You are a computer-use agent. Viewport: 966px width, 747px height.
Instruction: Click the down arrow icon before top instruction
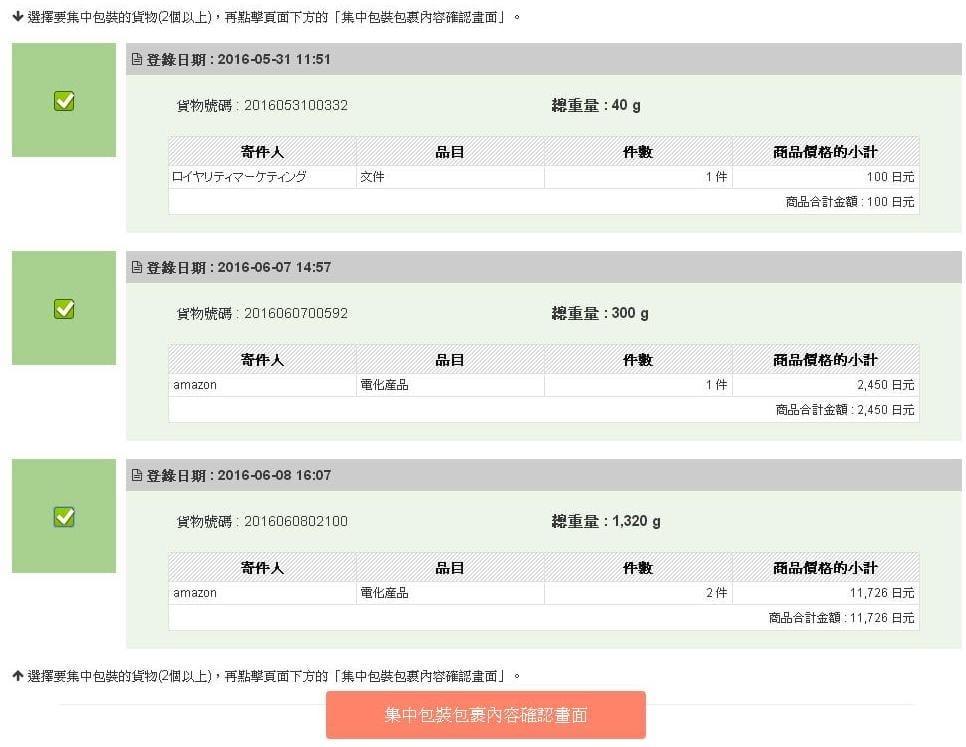tap(18, 17)
